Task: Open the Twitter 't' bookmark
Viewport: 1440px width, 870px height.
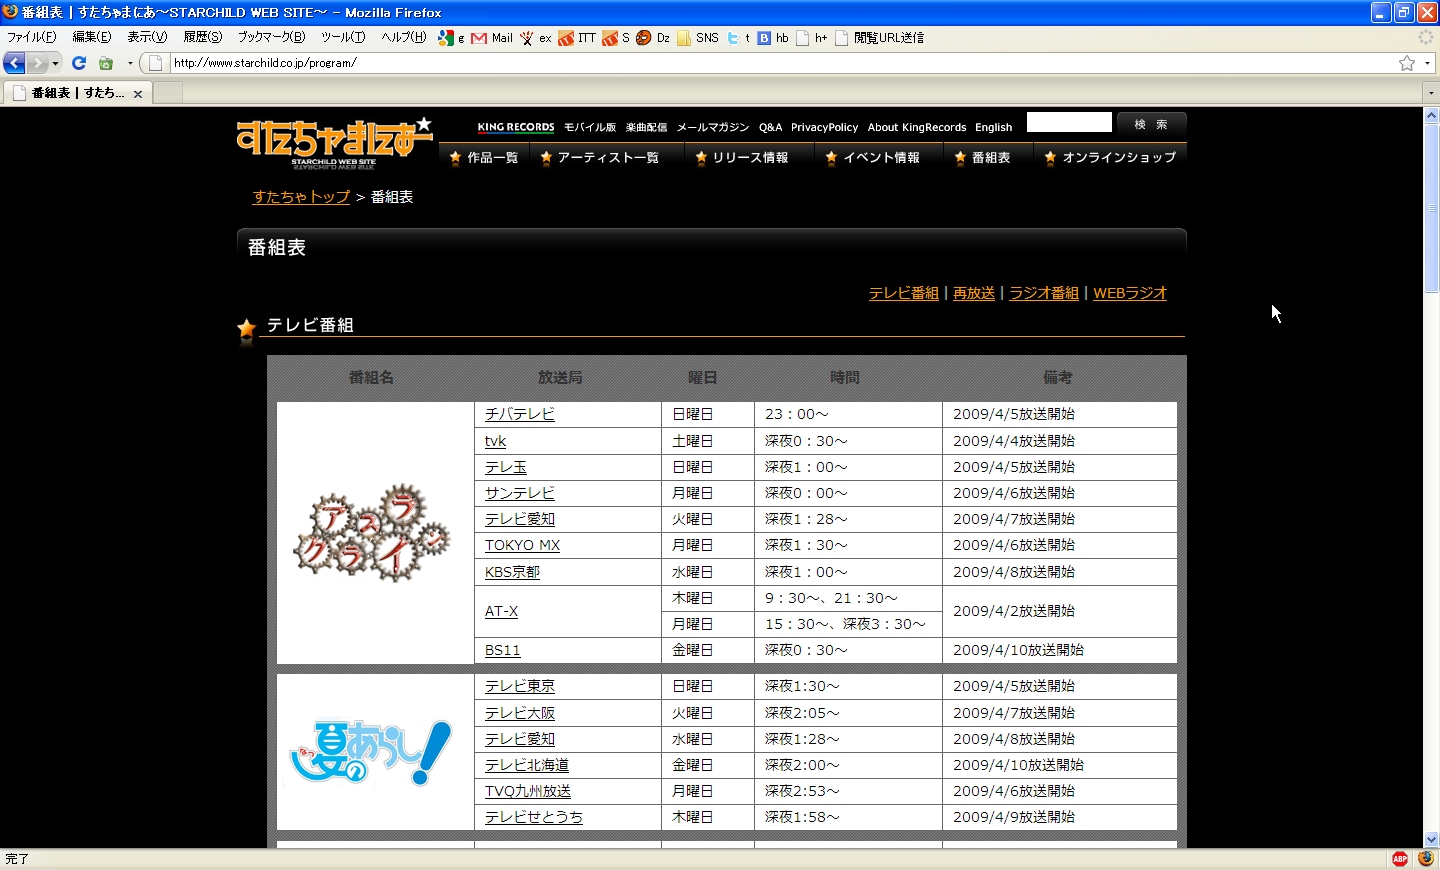Action: [739, 38]
